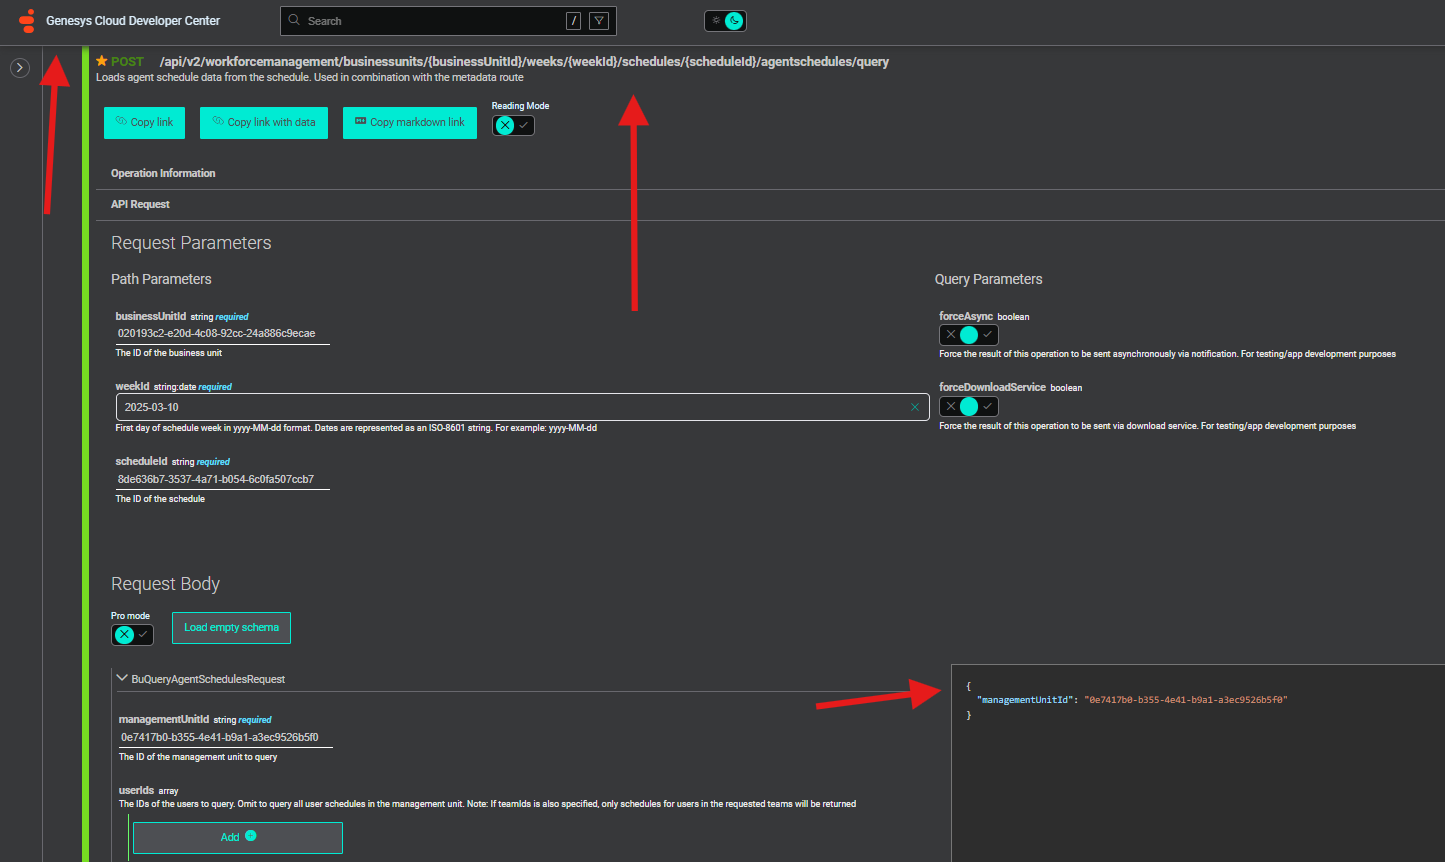Screen dimensions: 1445x862
Task: Click the Copy markdown link button
Action: (410, 123)
